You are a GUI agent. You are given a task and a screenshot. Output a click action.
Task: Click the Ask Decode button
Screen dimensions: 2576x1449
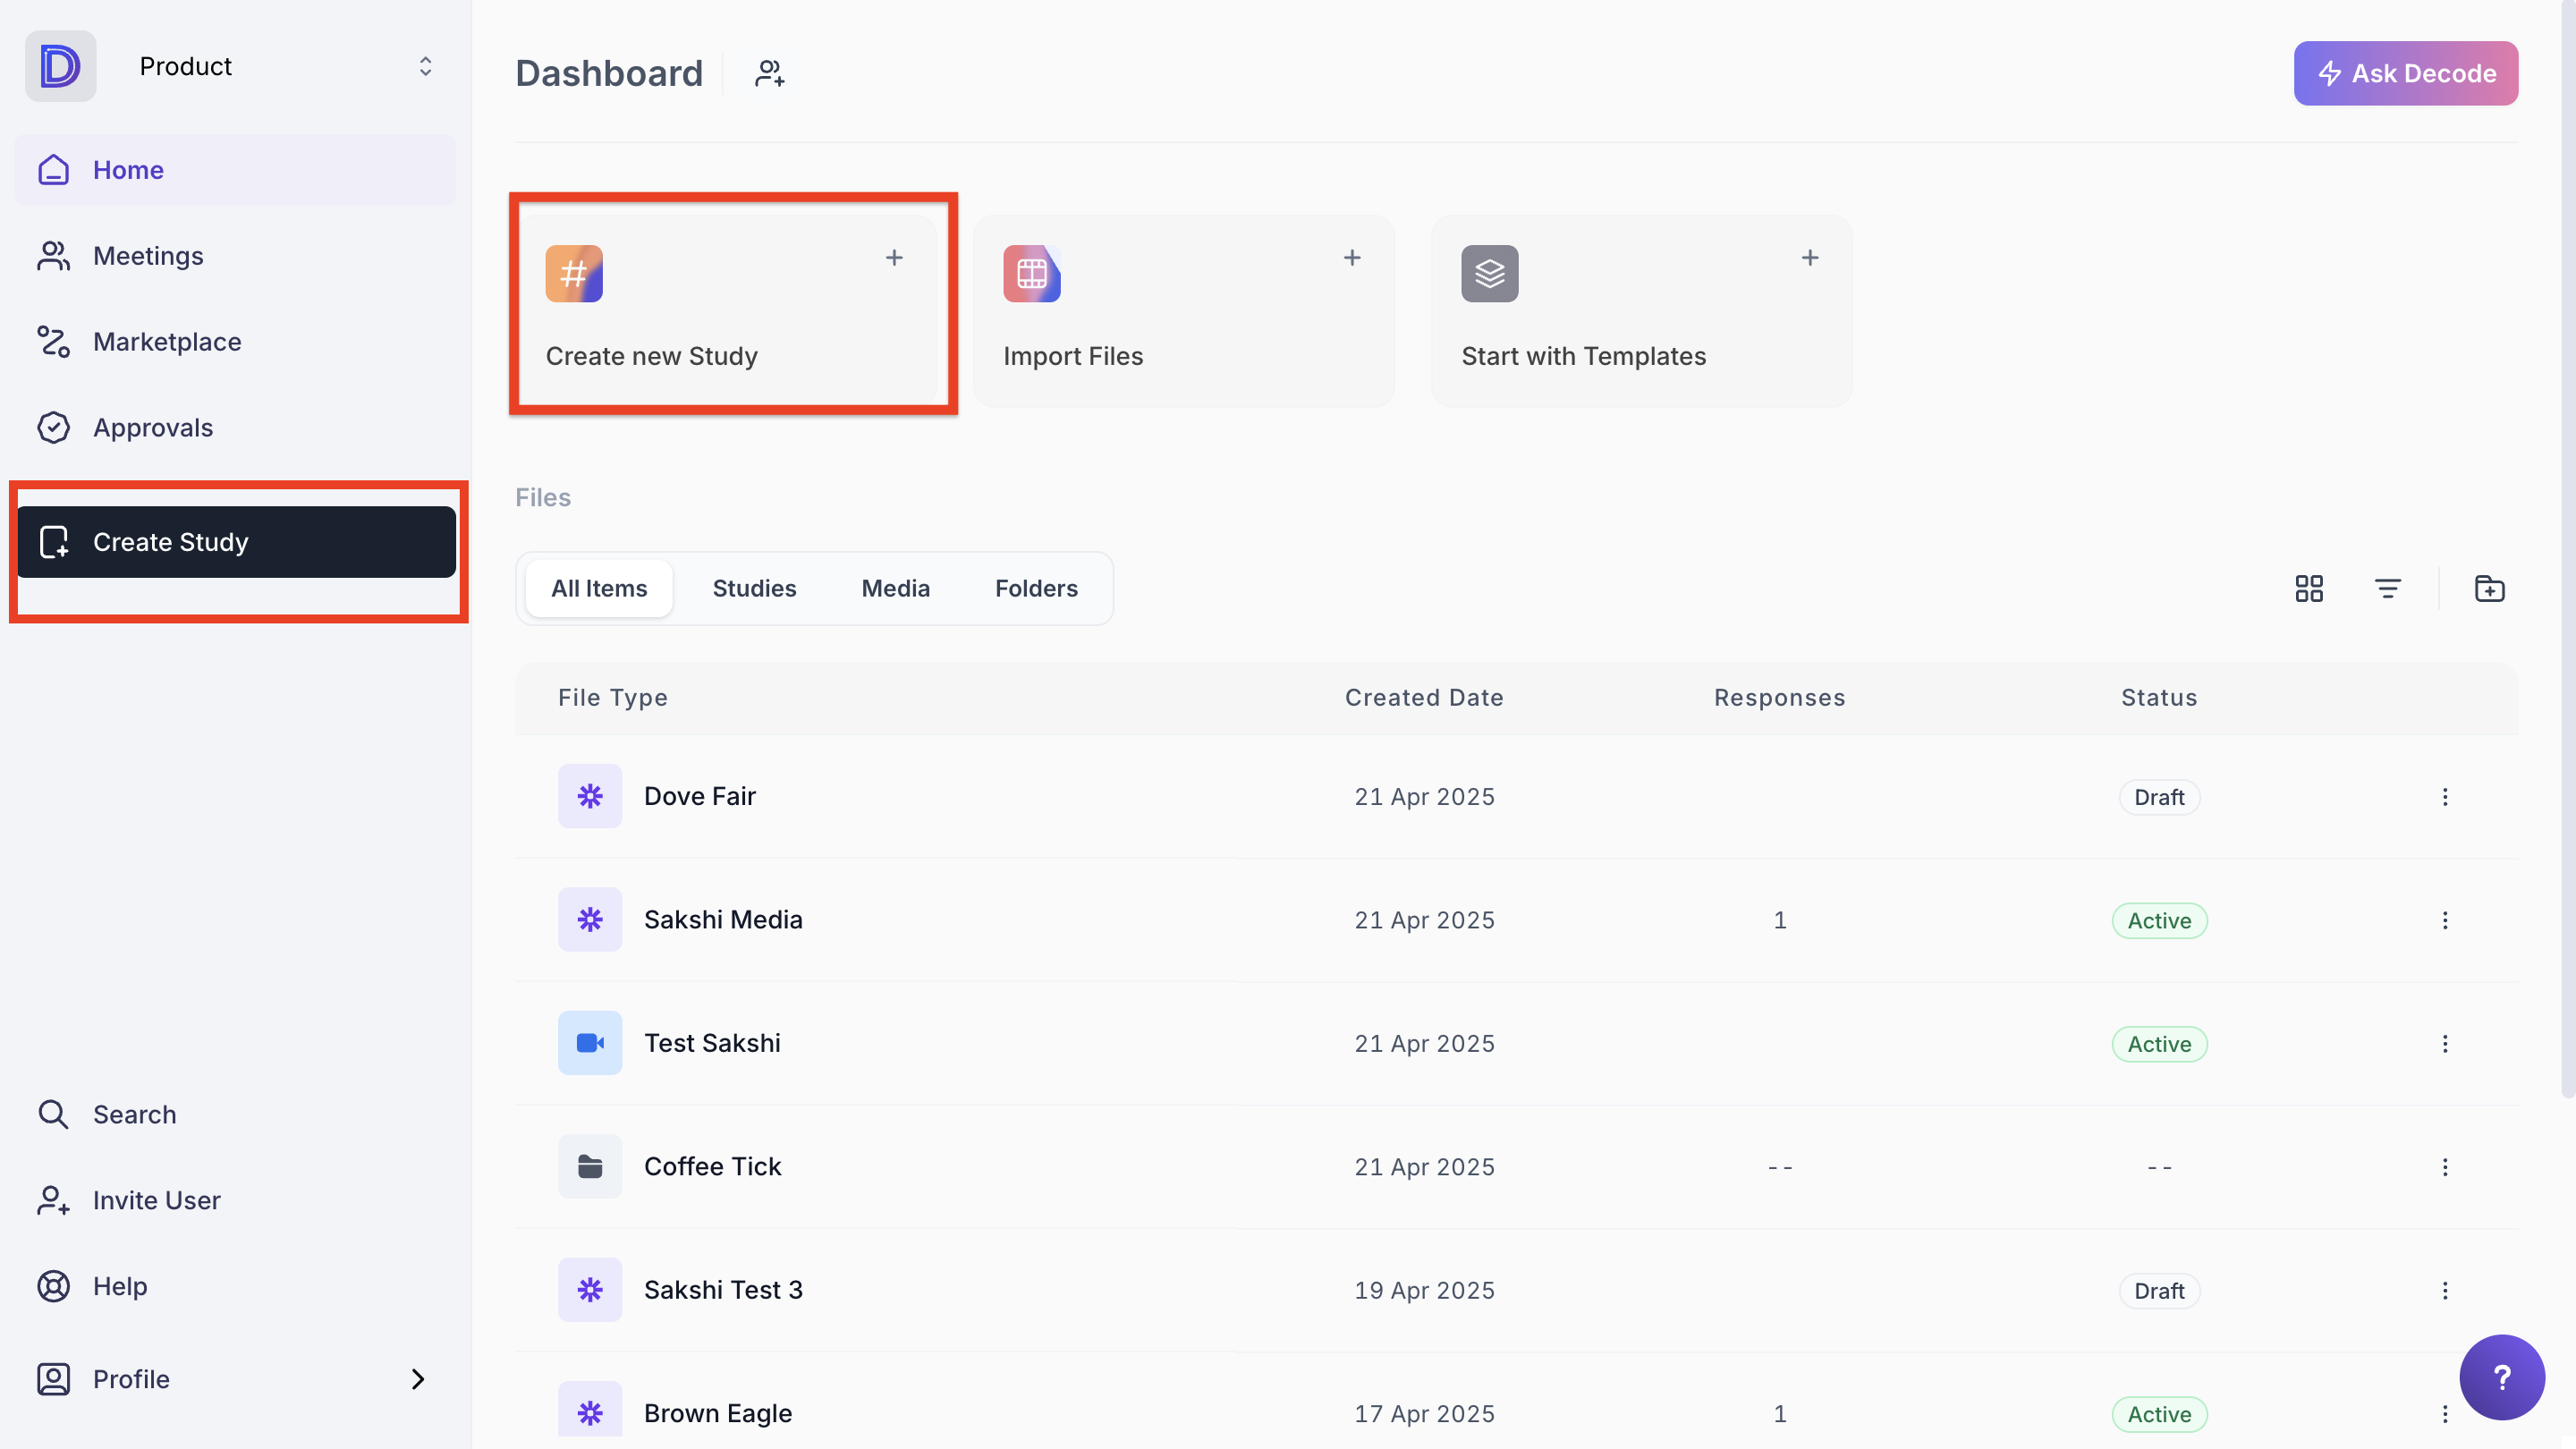2405,73
